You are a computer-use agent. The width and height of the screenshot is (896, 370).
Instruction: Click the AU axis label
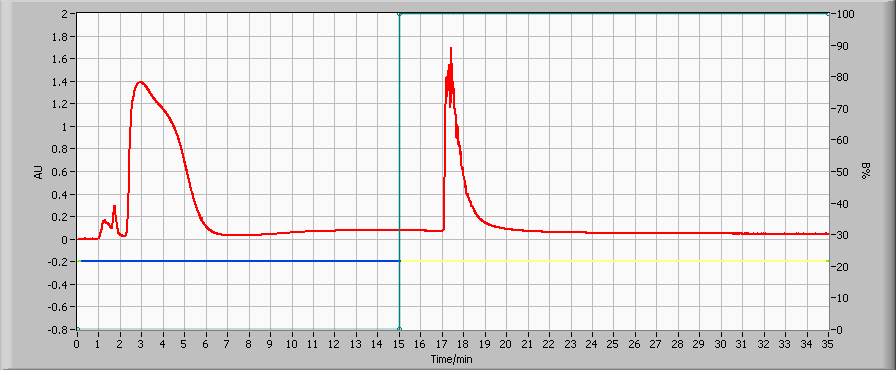39,172
